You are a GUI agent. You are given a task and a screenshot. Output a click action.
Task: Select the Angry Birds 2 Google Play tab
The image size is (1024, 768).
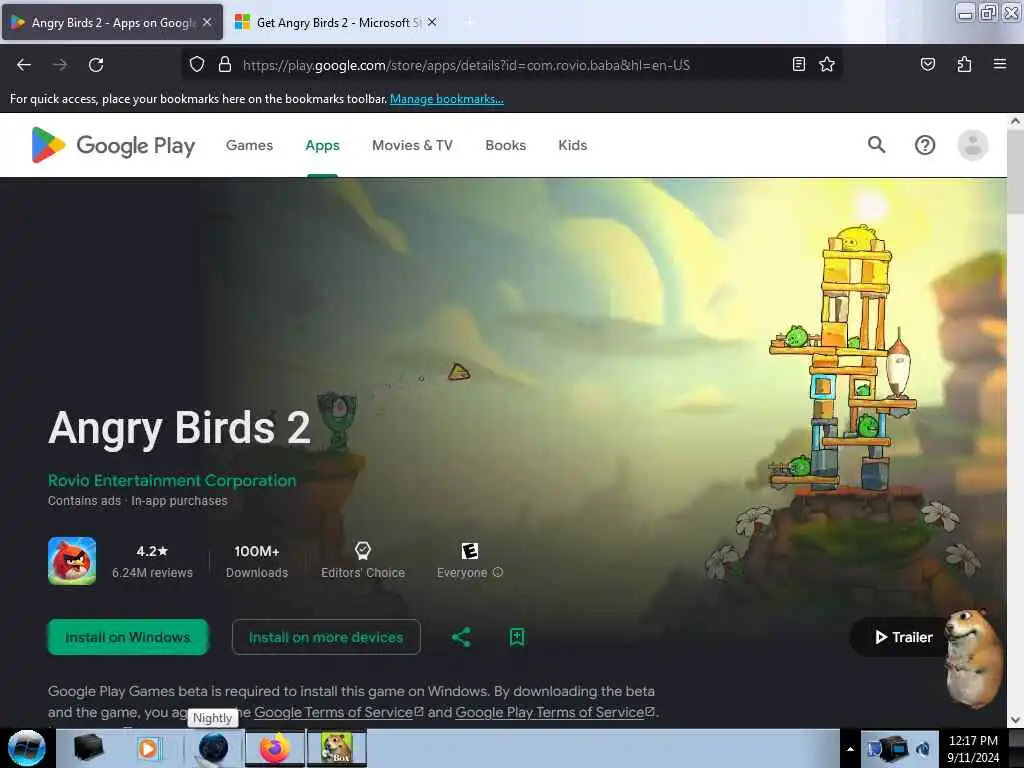tap(112, 22)
